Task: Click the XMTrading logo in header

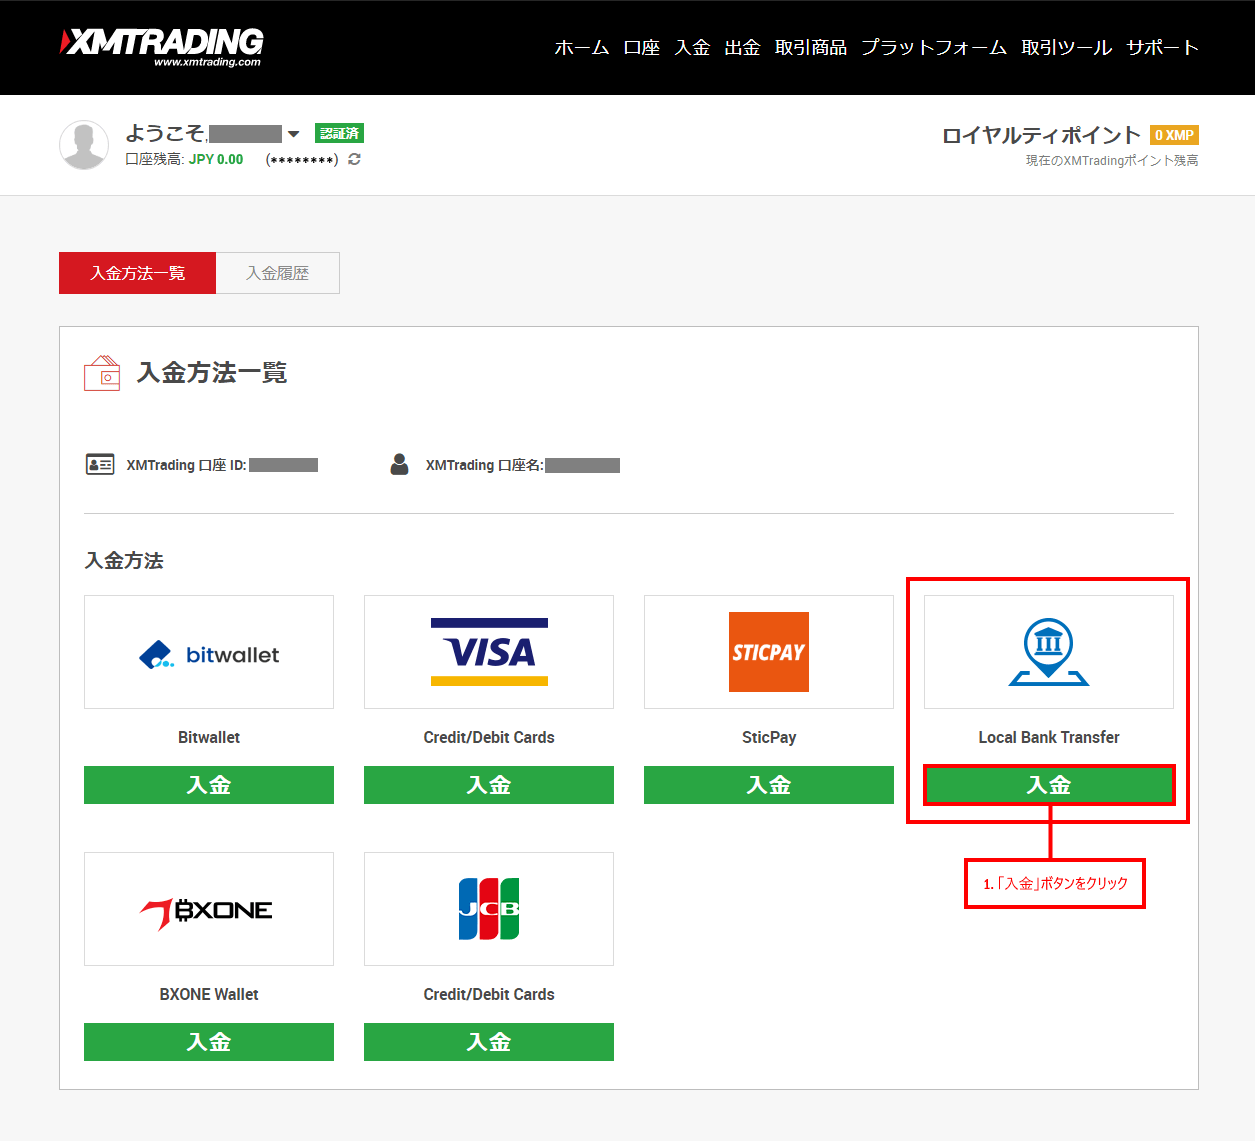Action: click(x=162, y=46)
